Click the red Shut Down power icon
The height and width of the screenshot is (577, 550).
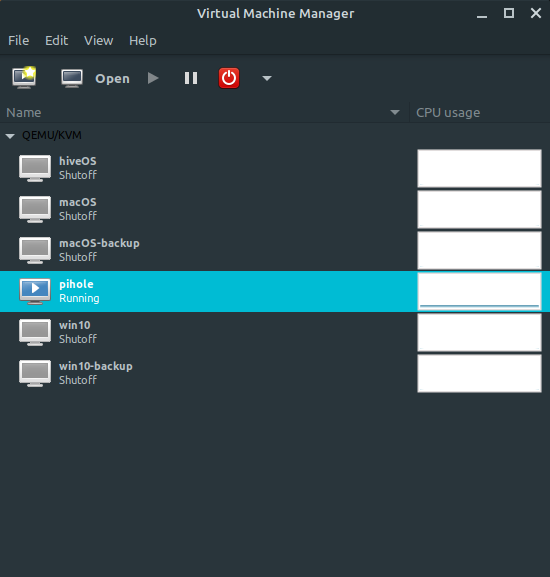[229, 78]
